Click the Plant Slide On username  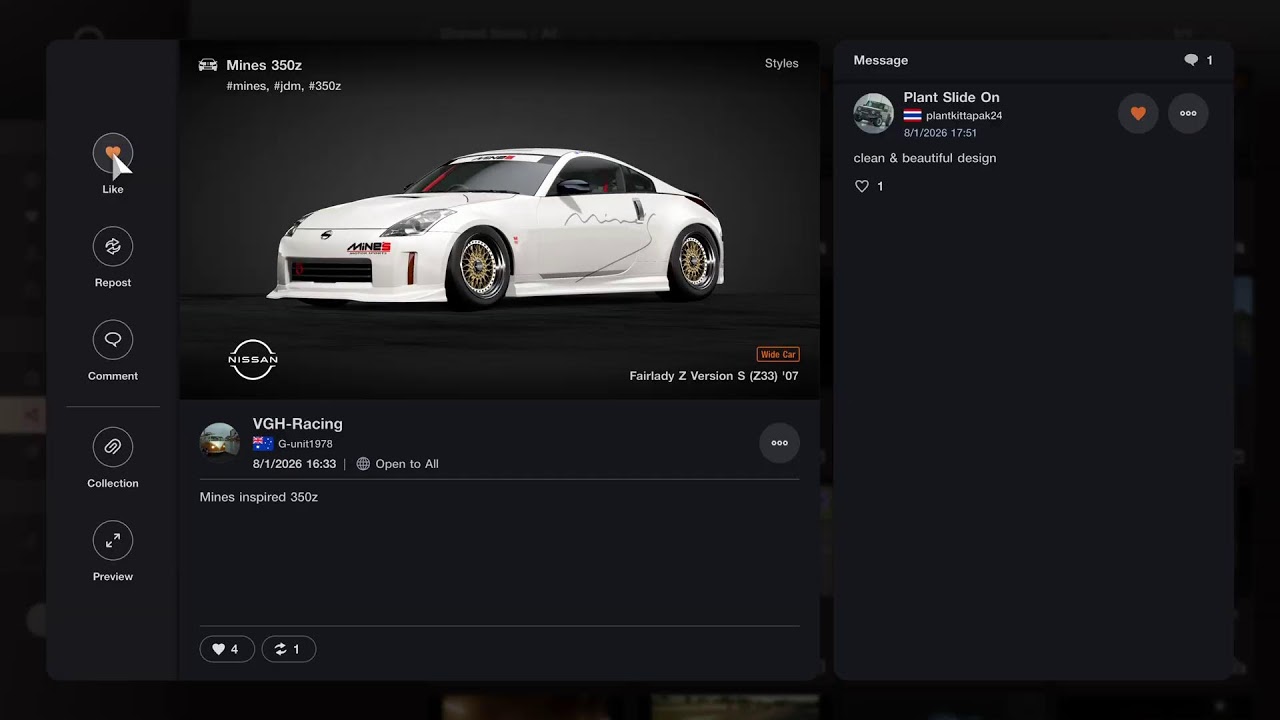(x=951, y=97)
